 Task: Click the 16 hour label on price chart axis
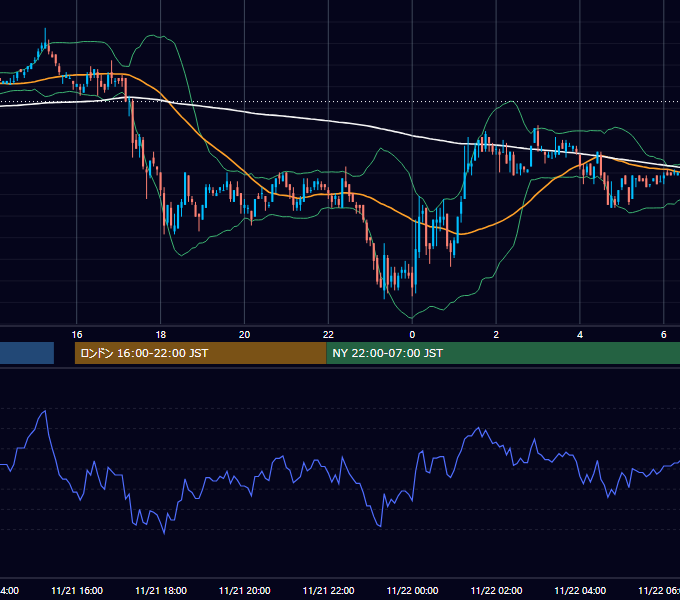77,335
